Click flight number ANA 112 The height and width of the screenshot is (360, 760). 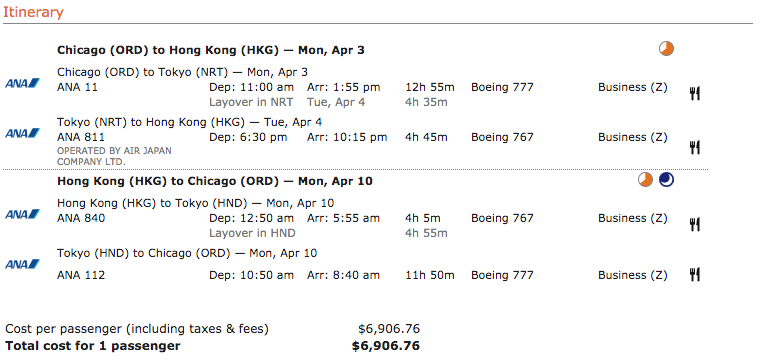[x=81, y=275]
